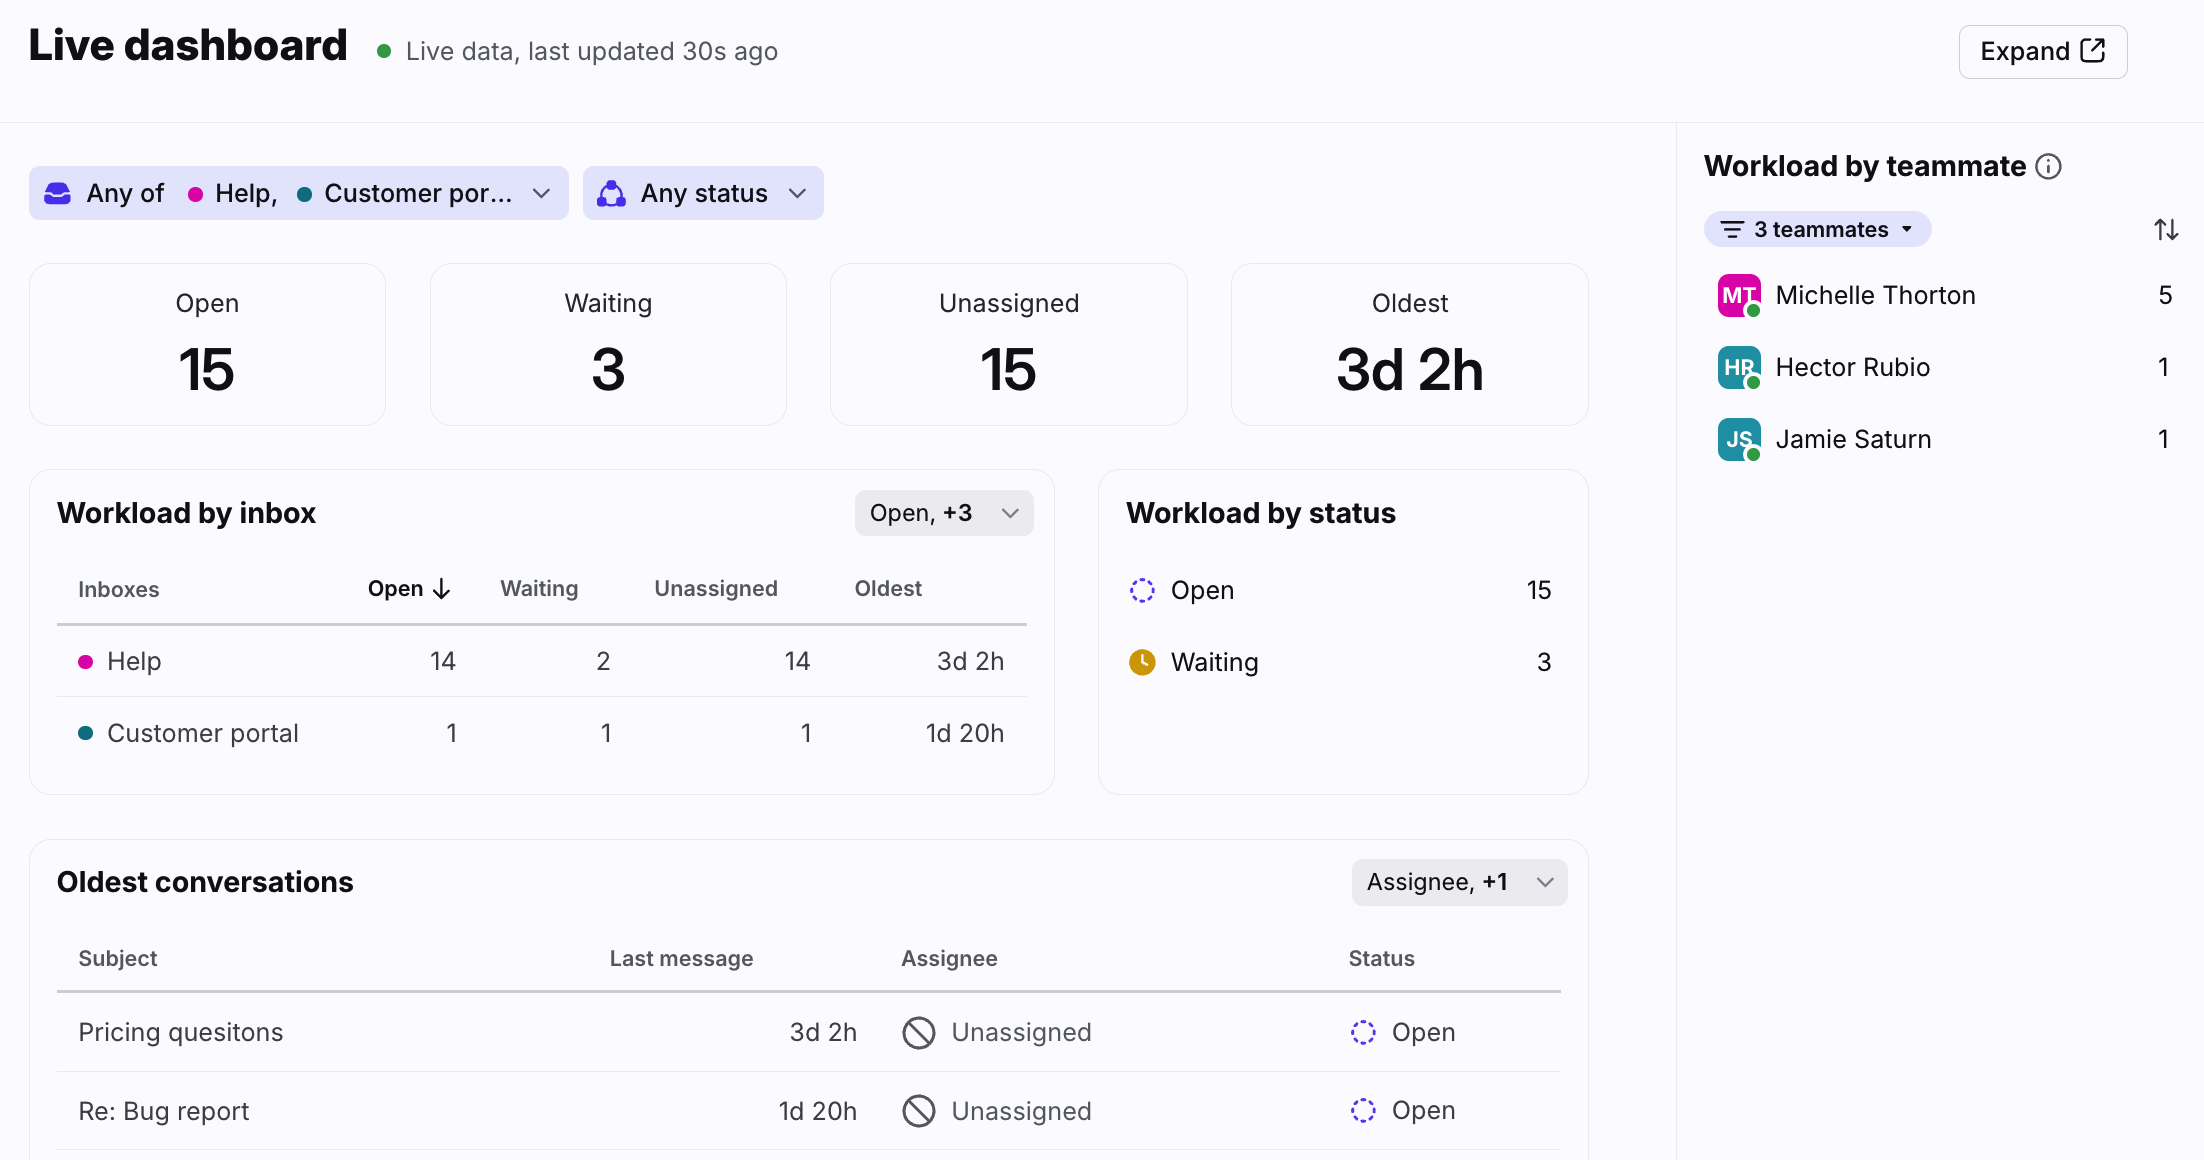
Task: Click the Live dashboard heading
Action: [188, 46]
